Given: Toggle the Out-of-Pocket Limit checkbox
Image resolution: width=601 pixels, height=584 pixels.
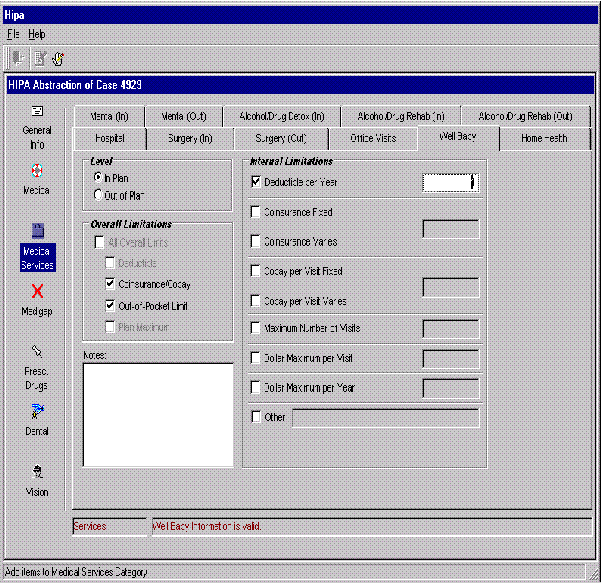Looking at the screenshot, I should (x=111, y=306).
